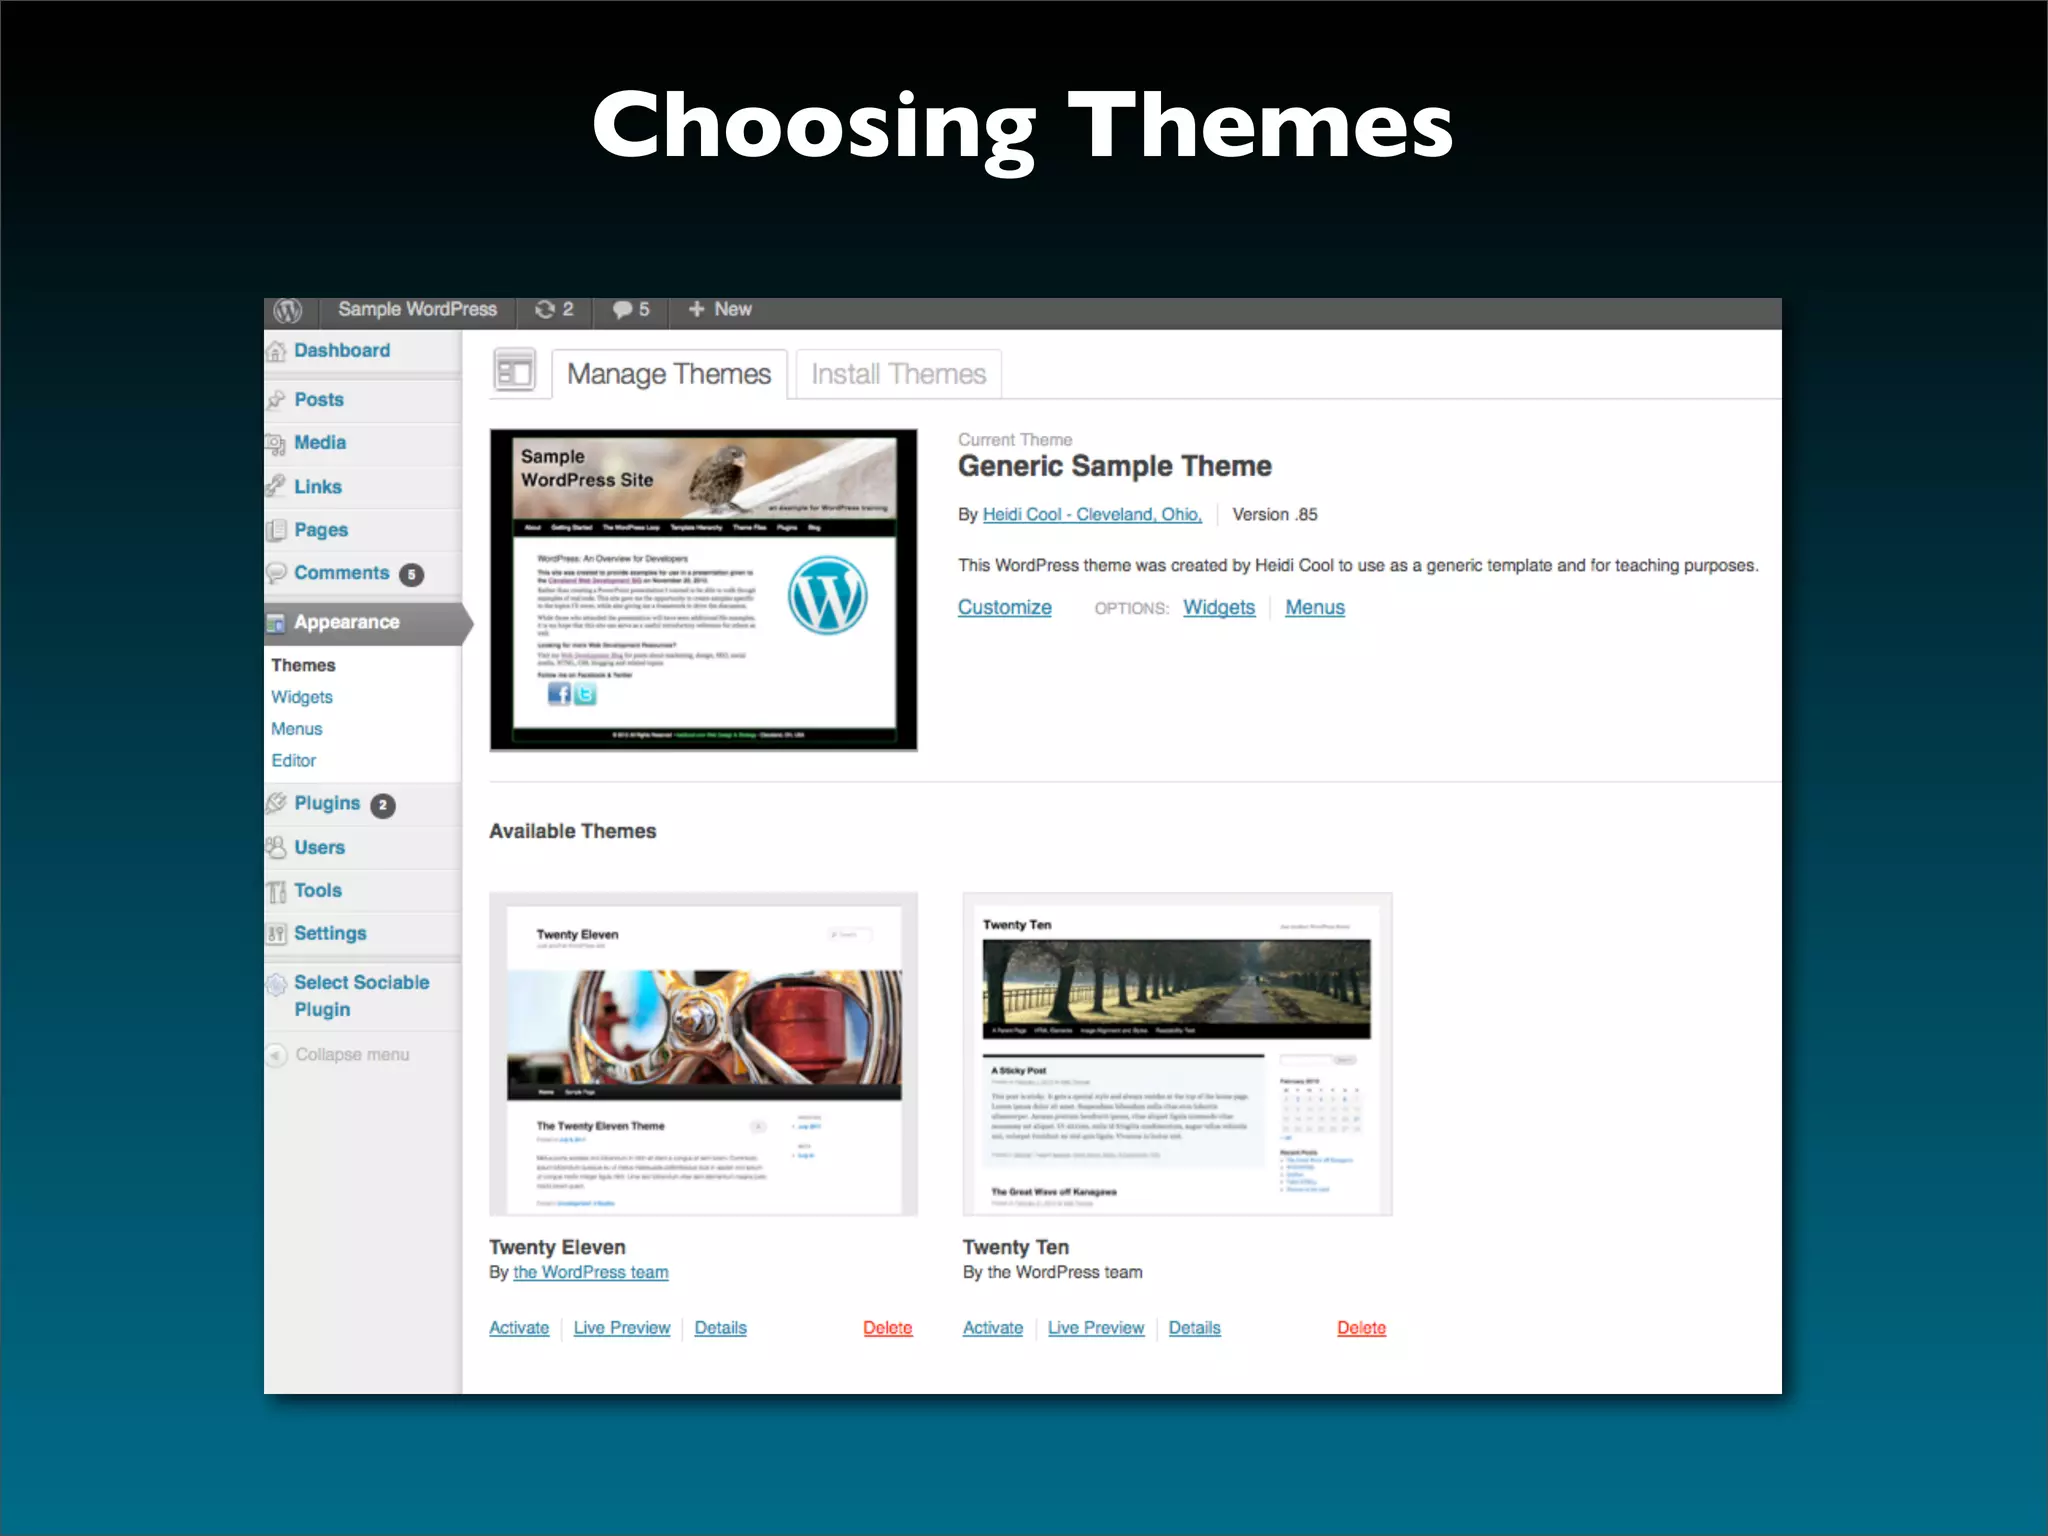Open the Plugins menu item
The height and width of the screenshot is (1536, 2048).
[327, 804]
